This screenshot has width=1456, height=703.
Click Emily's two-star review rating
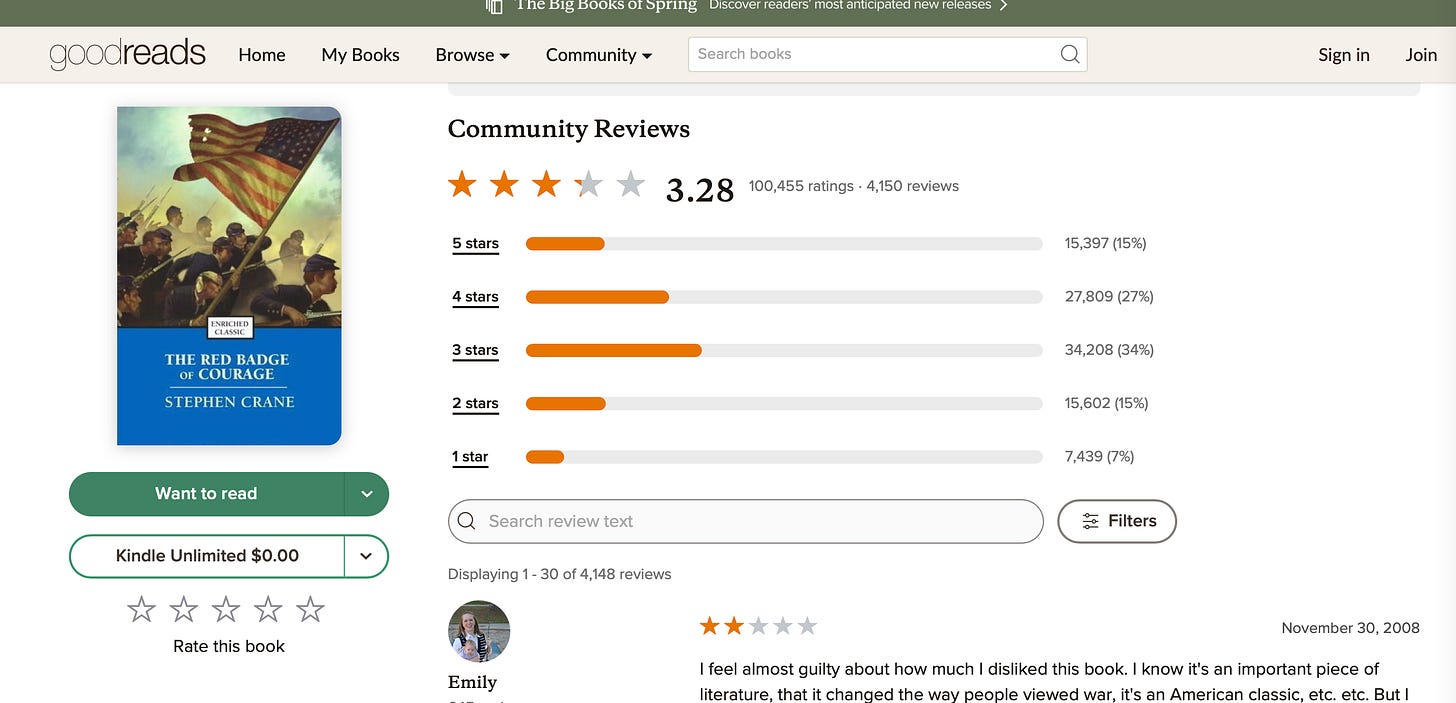758,627
